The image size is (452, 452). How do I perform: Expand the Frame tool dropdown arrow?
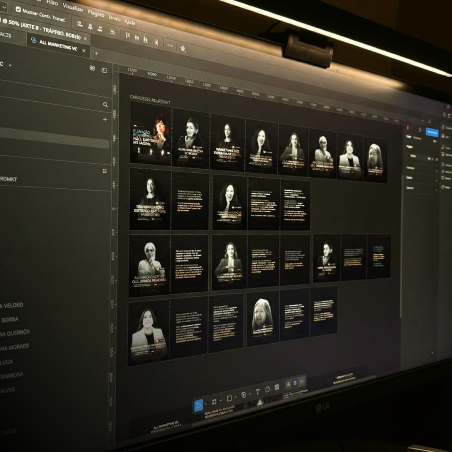[221, 400]
